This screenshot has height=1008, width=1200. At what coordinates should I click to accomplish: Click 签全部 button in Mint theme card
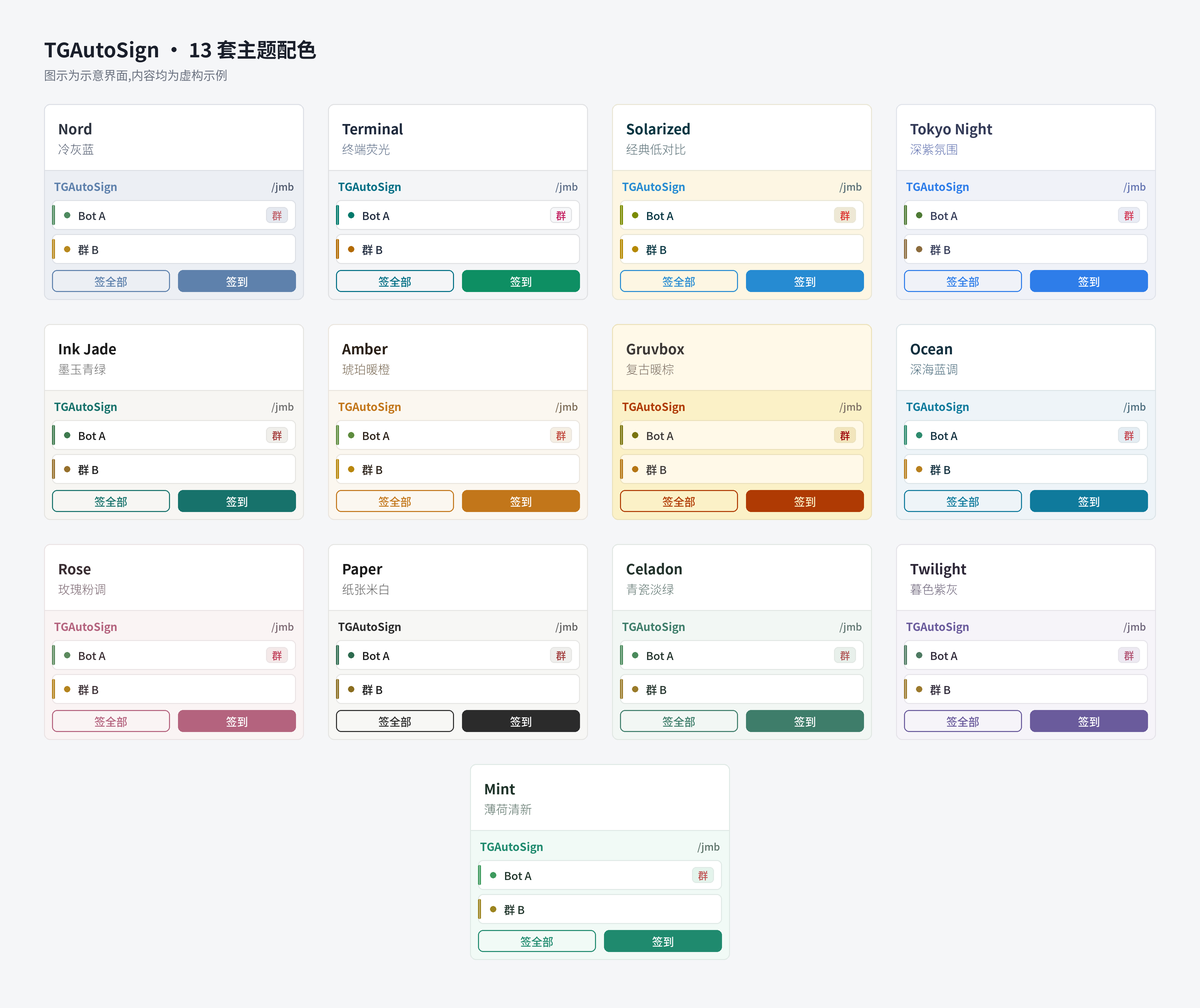pos(537,941)
